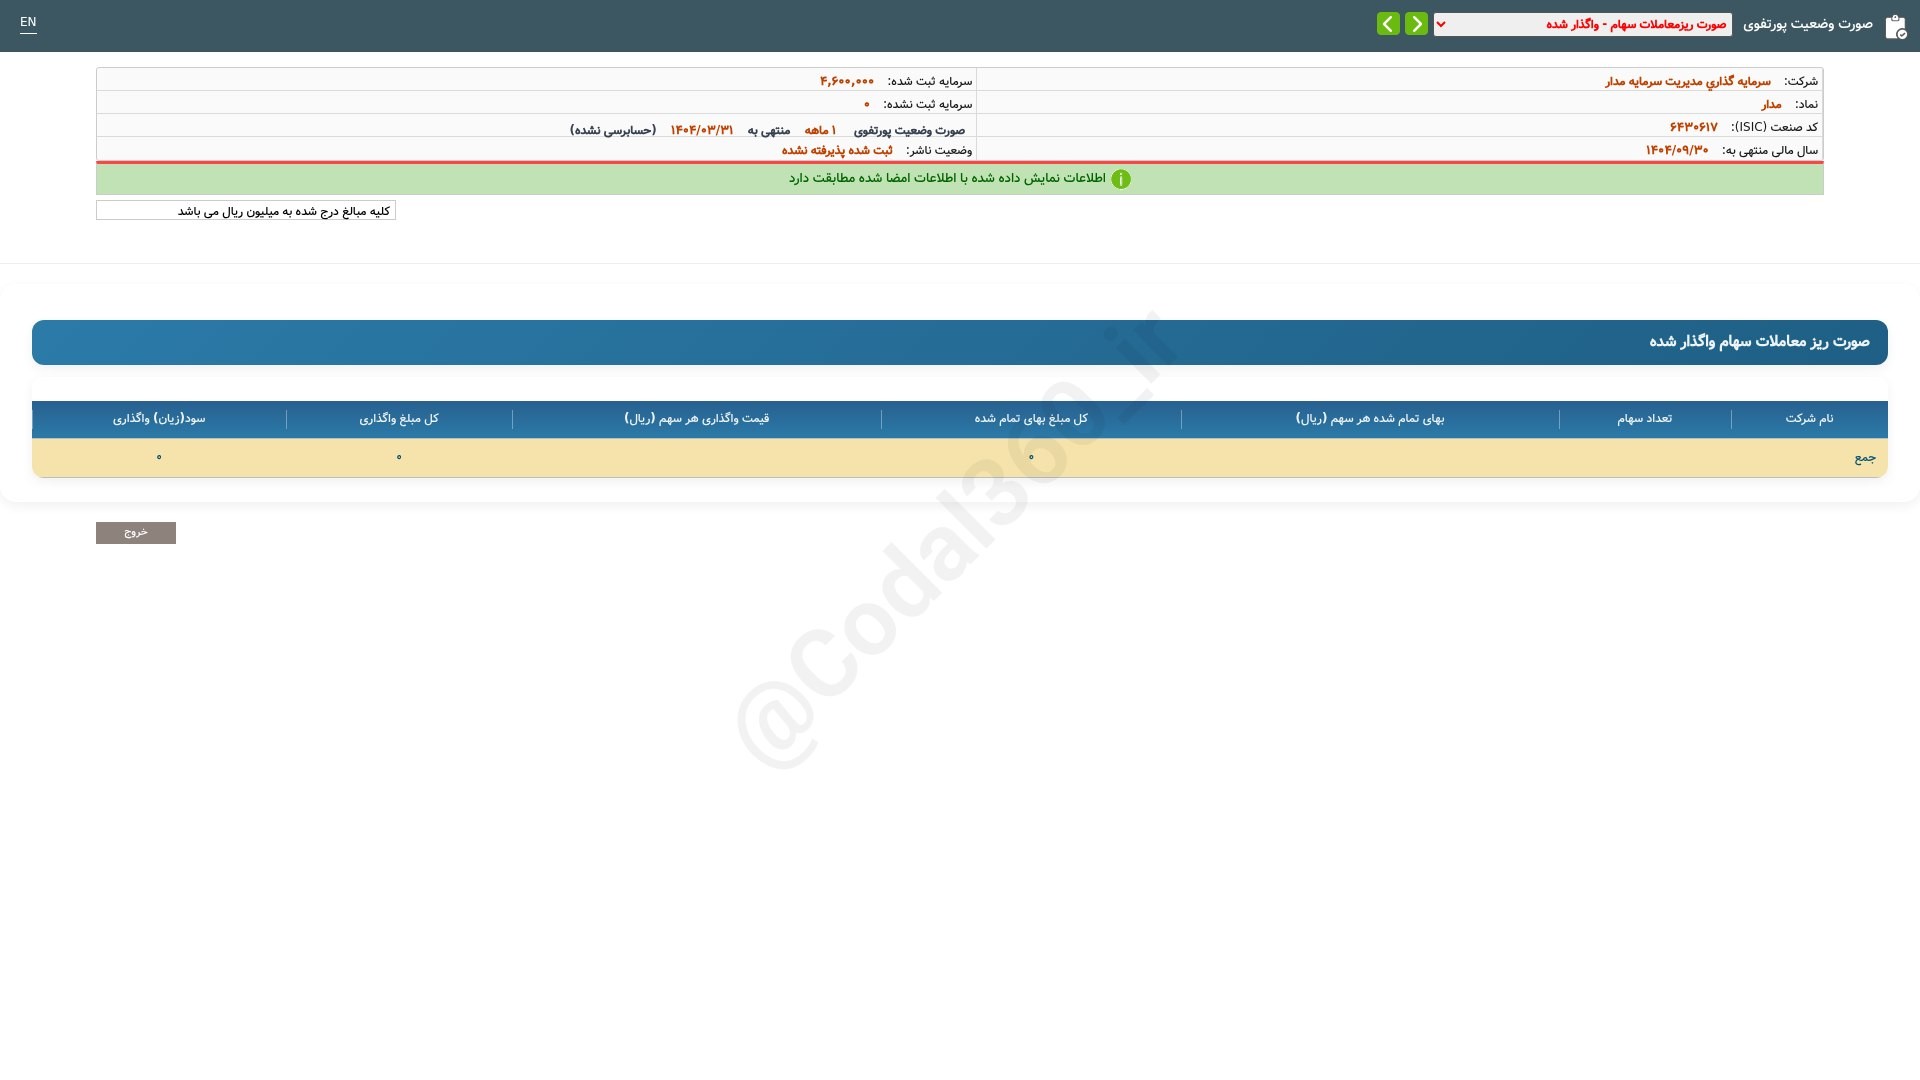The width and height of the screenshot is (1920, 1080).
Task: Click the سود(زیان) واگذاری column header
Action: click(x=159, y=419)
